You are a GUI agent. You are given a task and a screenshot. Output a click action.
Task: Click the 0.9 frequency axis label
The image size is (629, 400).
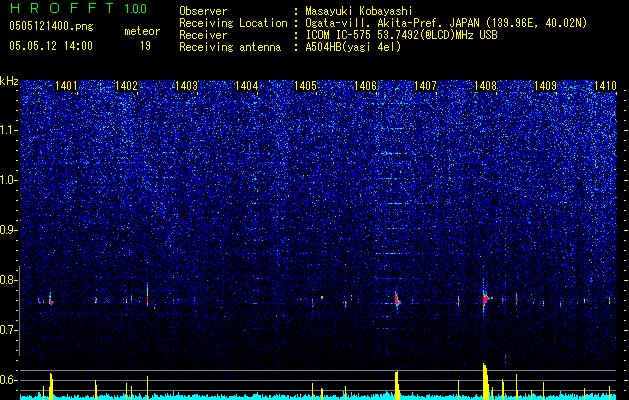9,230
